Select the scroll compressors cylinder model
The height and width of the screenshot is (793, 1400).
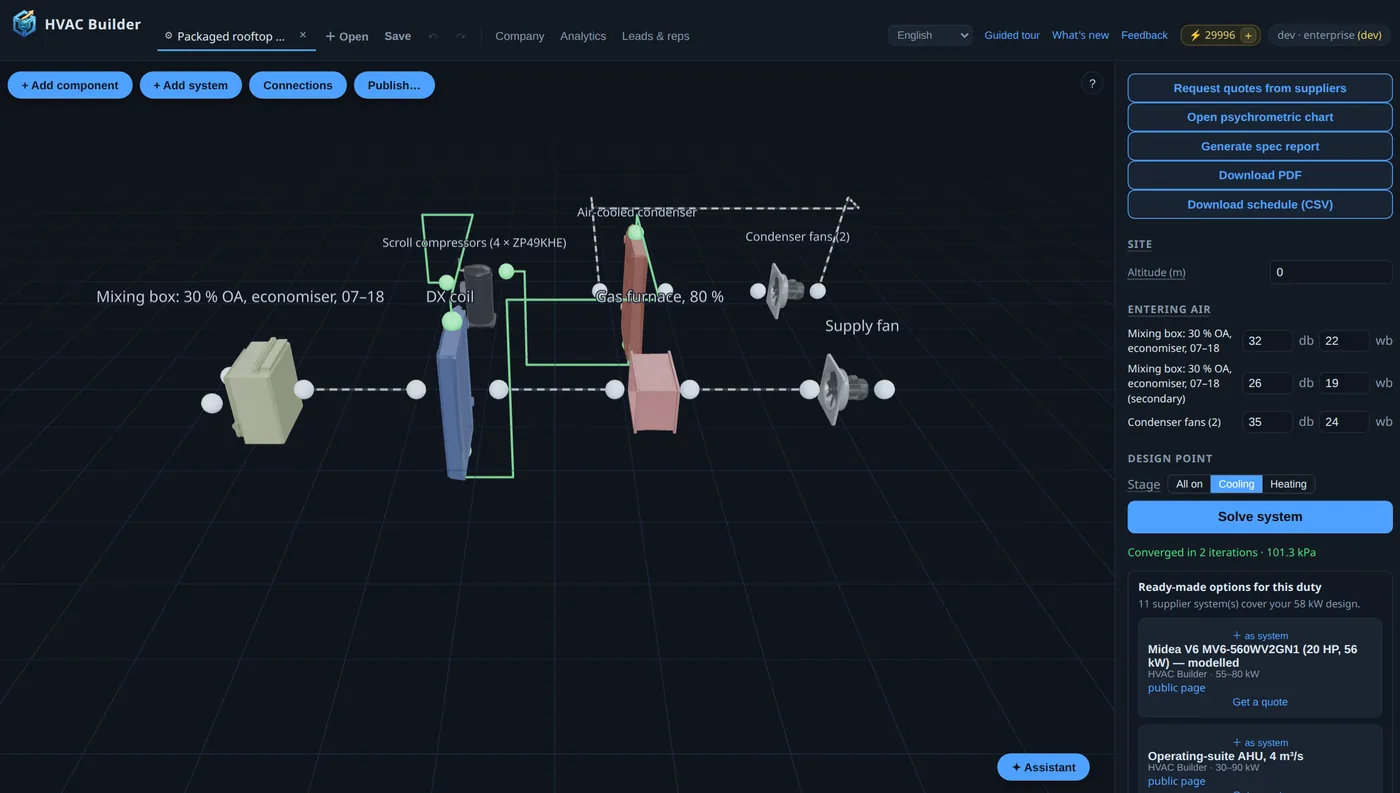[478, 294]
